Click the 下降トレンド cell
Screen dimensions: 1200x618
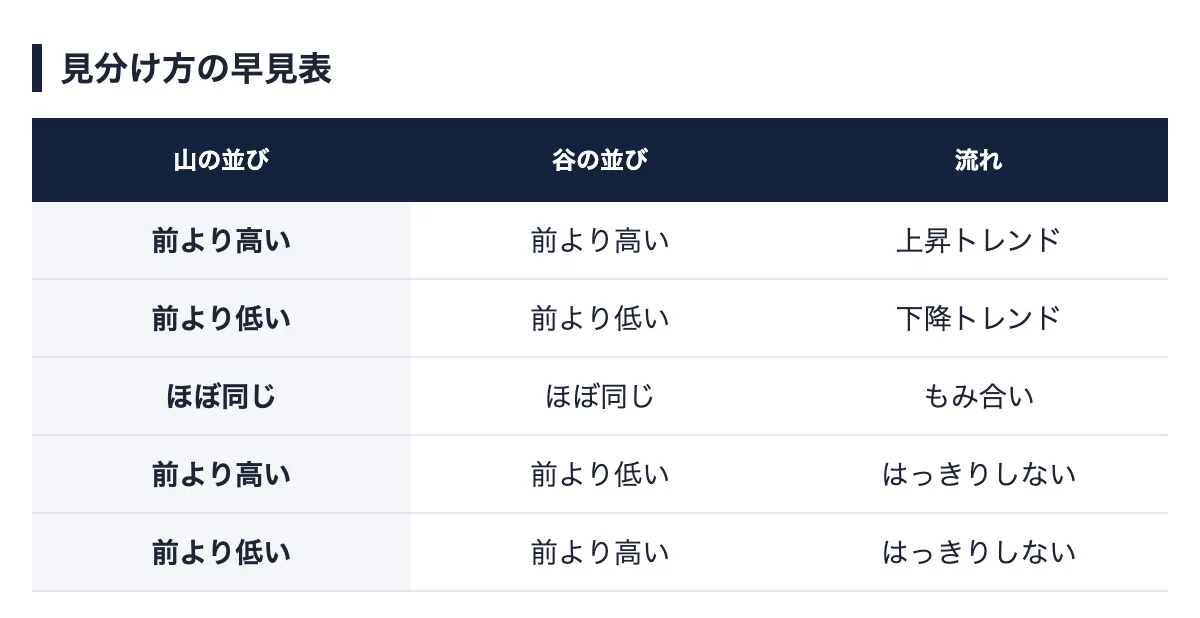point(978,319)
